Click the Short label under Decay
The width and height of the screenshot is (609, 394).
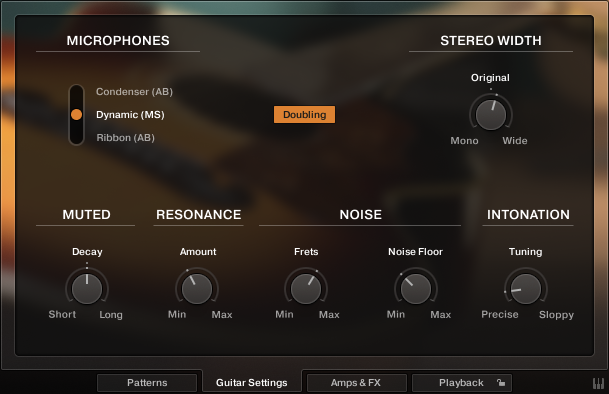click(62, 314)
